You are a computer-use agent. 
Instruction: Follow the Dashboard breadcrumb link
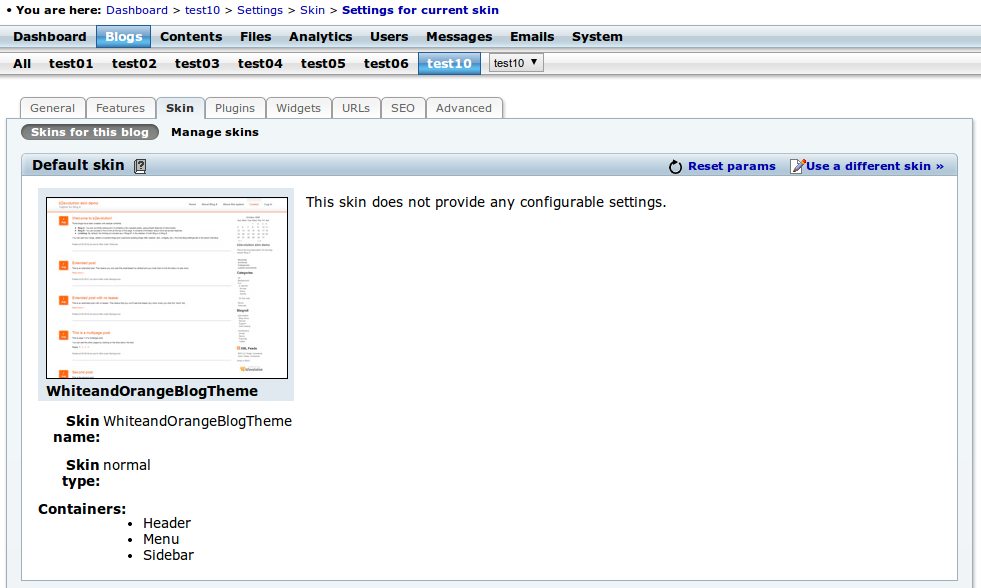click(x=137, y=10)
